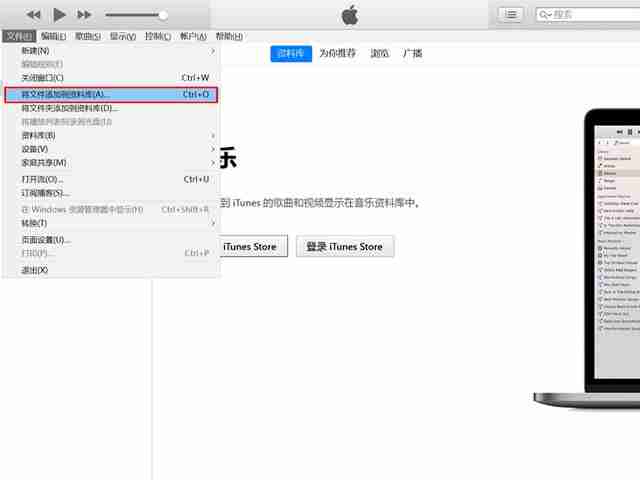Switch to the 为你推荐 tab

point(338,53)
